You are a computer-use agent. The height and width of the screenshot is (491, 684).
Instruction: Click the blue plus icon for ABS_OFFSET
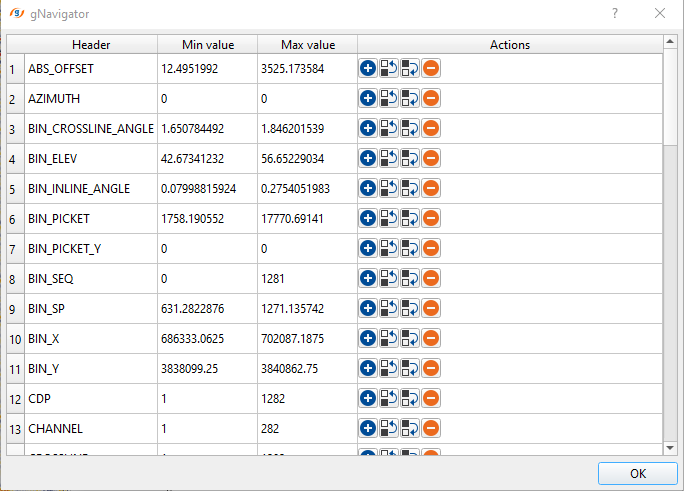(x=368, y=68)
